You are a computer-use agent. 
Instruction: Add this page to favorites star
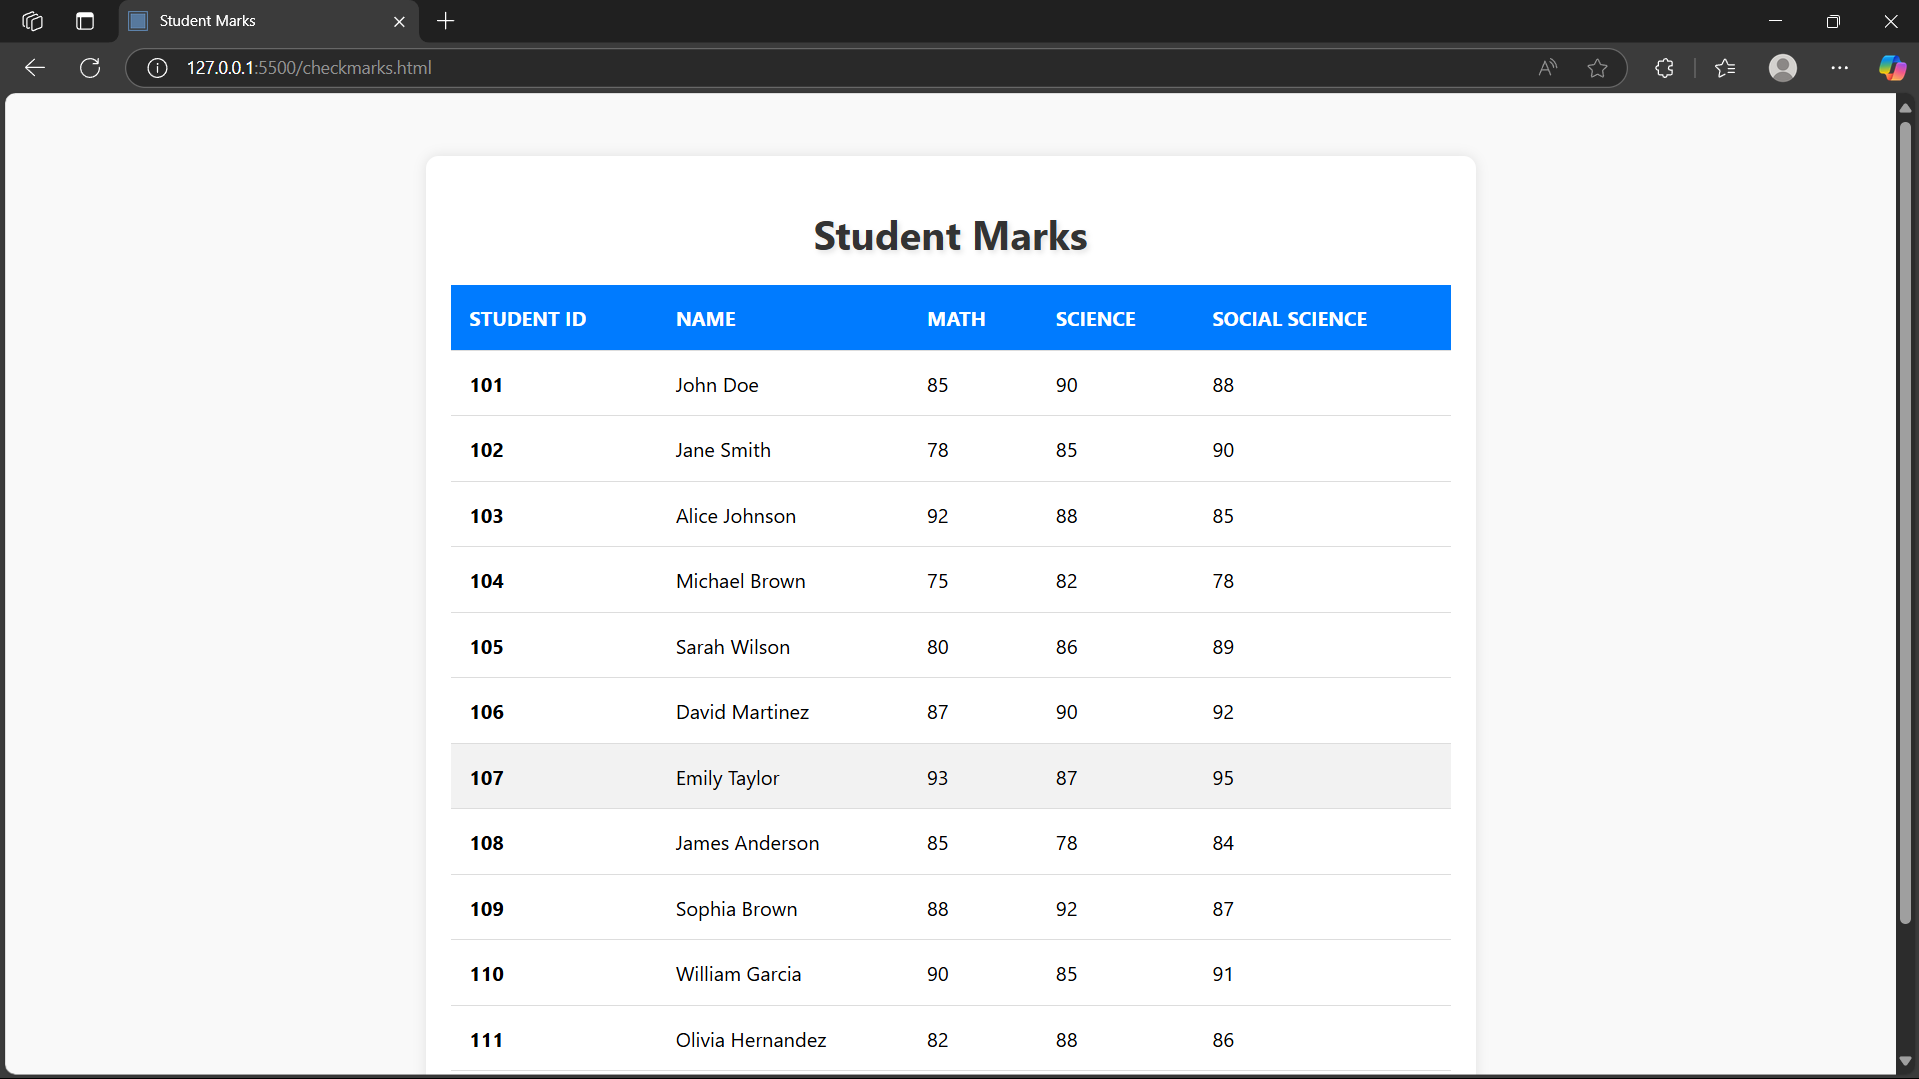pyautogui.click(x=1597, y=68)
